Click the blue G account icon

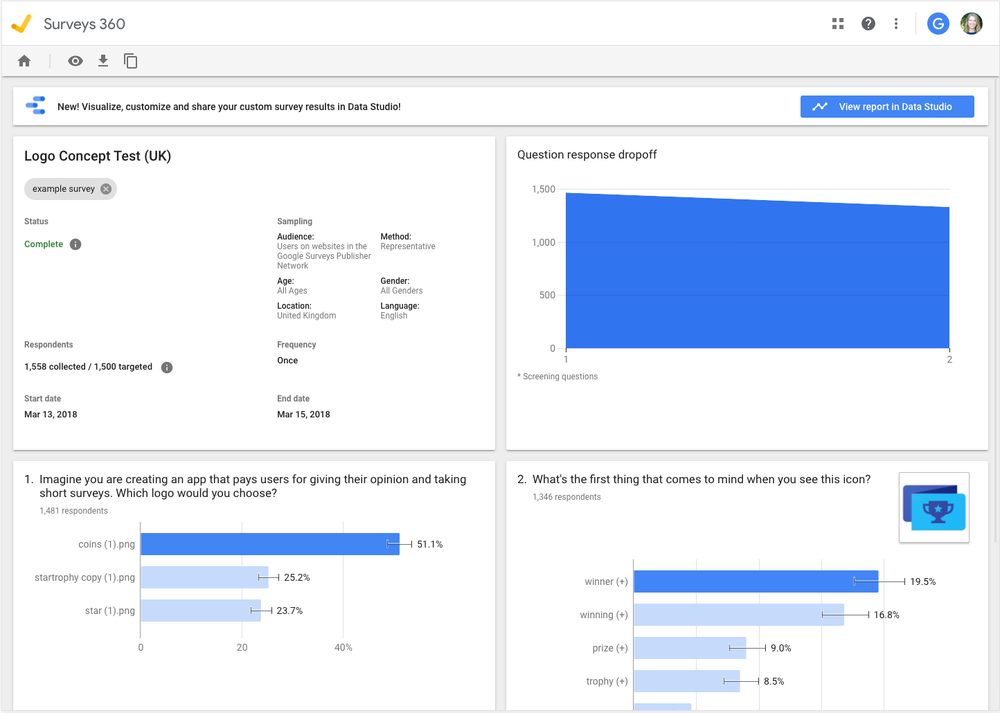(938, 24)
